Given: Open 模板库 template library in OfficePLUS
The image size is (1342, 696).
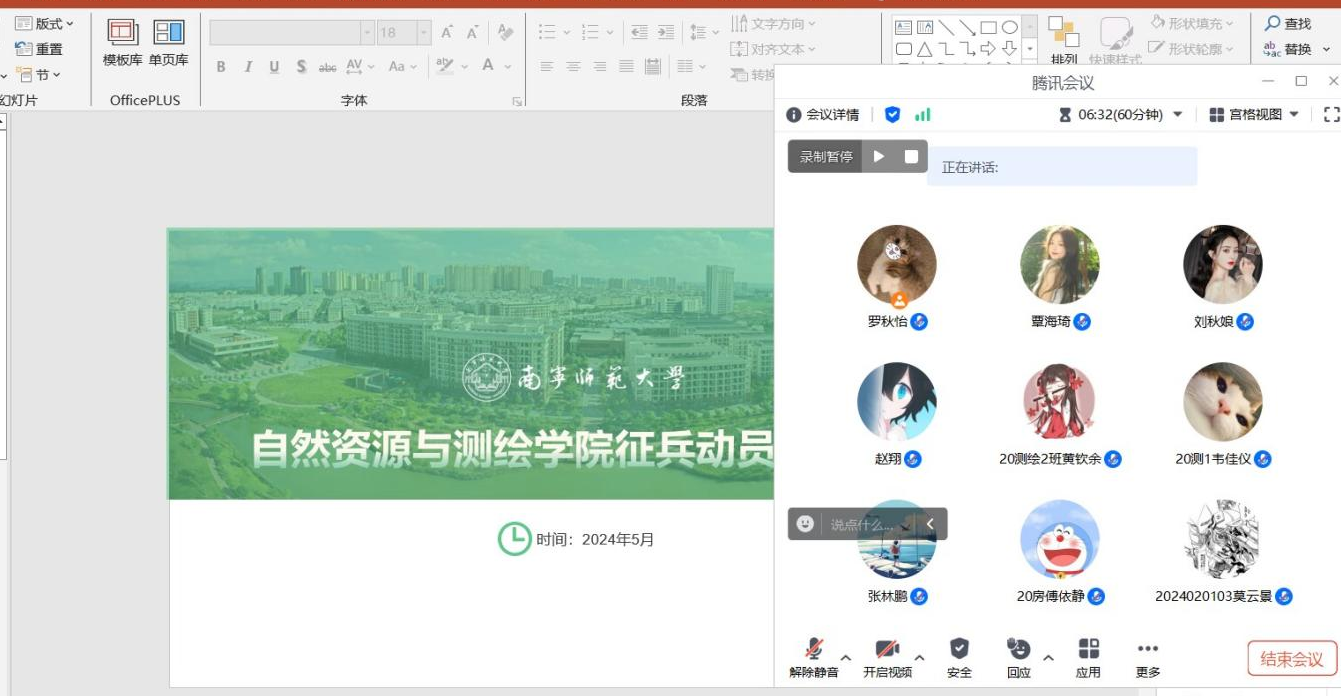Looking at the screenshot, I should click(123, 43).
